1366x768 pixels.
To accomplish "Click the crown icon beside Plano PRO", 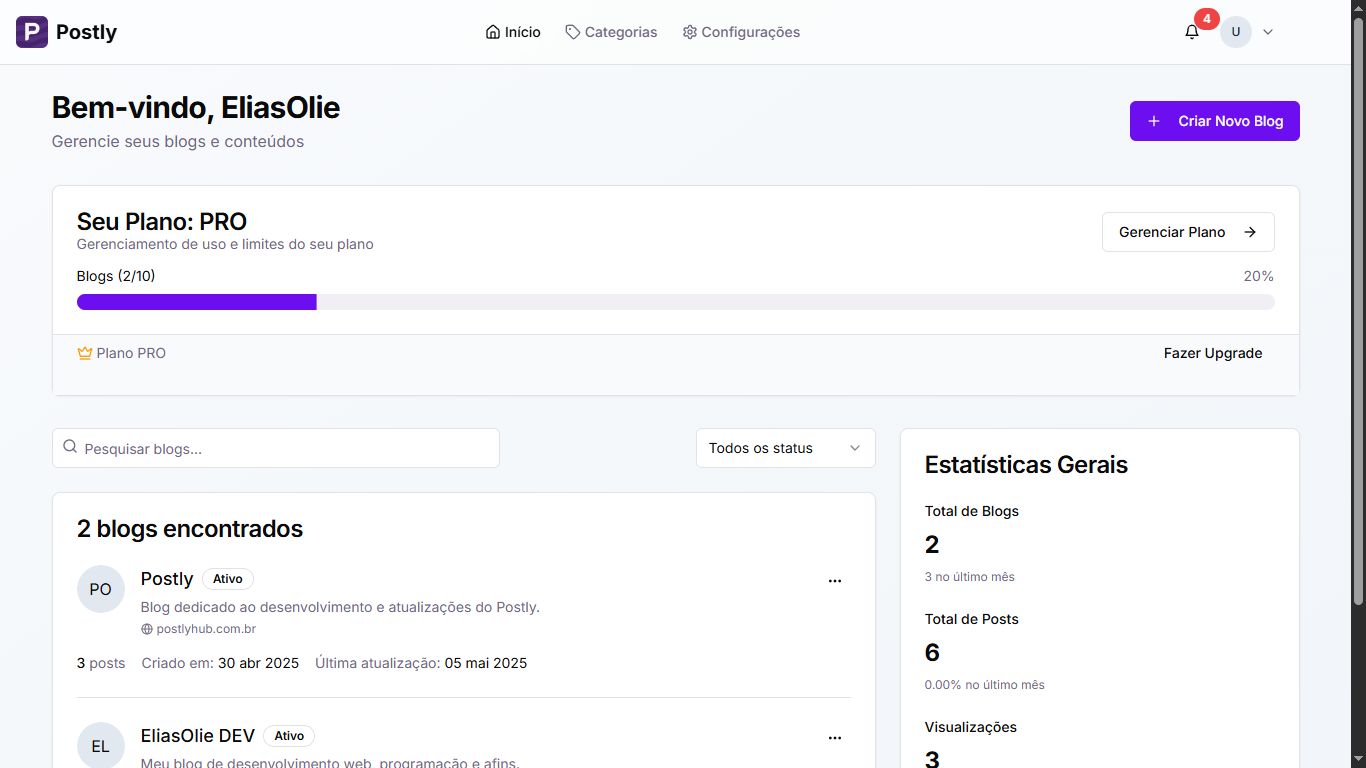I will (85, 353).
